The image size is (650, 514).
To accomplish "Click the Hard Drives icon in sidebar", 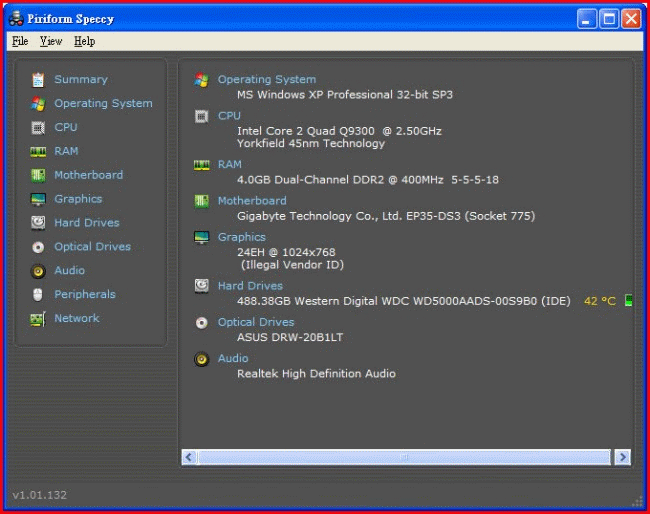I will [x=38, y=223].
